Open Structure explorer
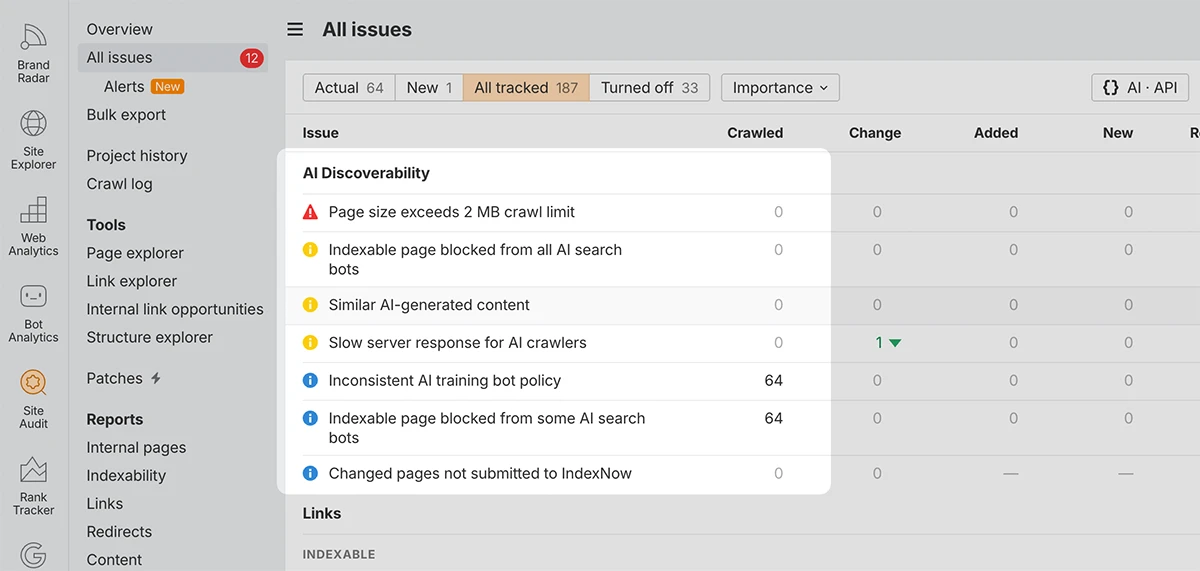 (x=149, y=338)
